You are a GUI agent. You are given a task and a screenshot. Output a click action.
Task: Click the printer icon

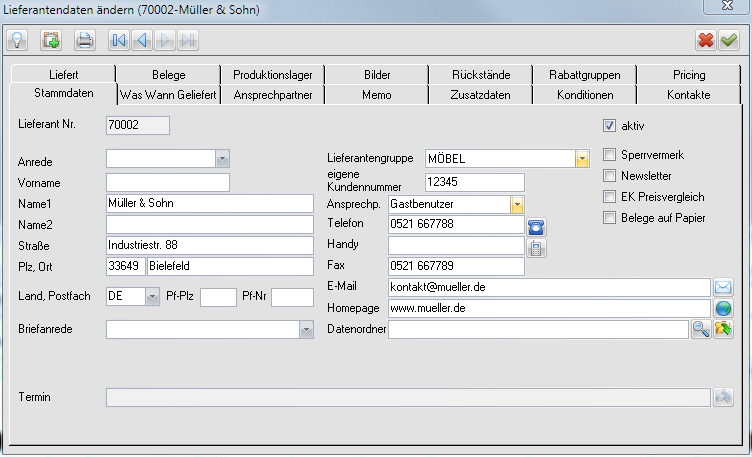click(x=85, y=40)
